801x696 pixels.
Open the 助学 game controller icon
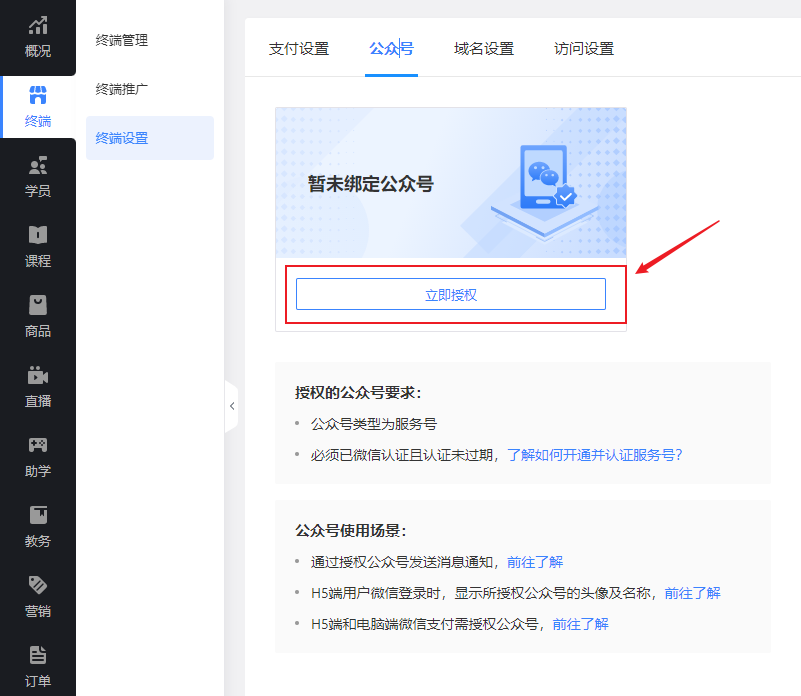[x=38, y=445]
